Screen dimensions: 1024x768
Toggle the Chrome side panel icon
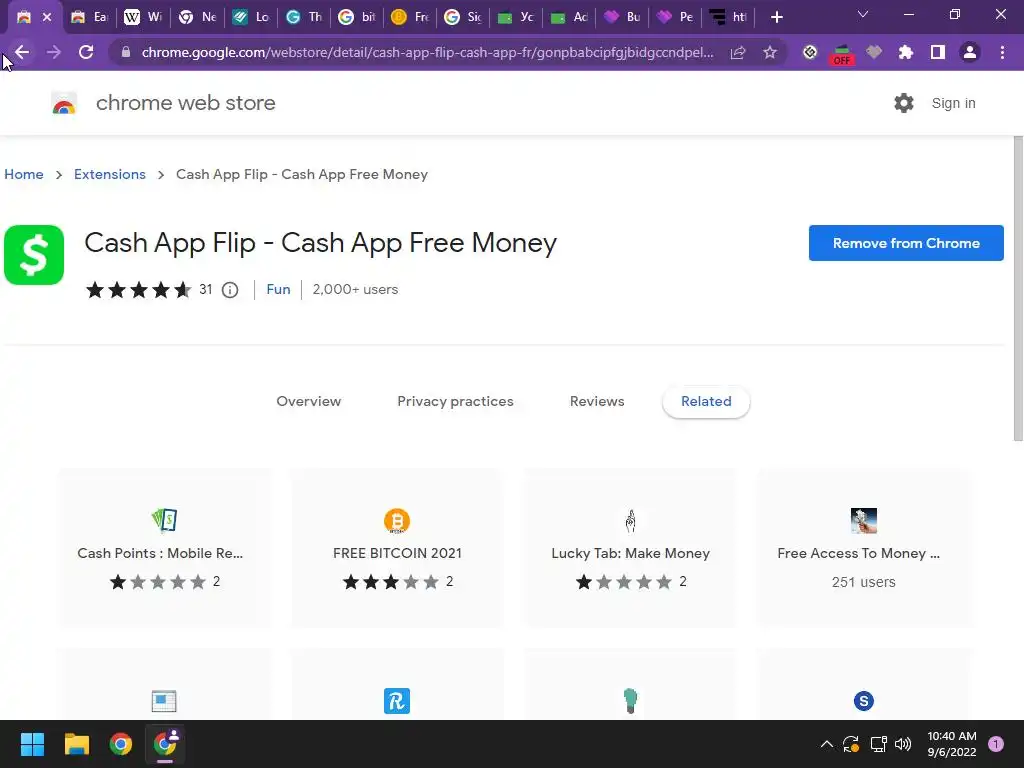(x=938, y=52)
